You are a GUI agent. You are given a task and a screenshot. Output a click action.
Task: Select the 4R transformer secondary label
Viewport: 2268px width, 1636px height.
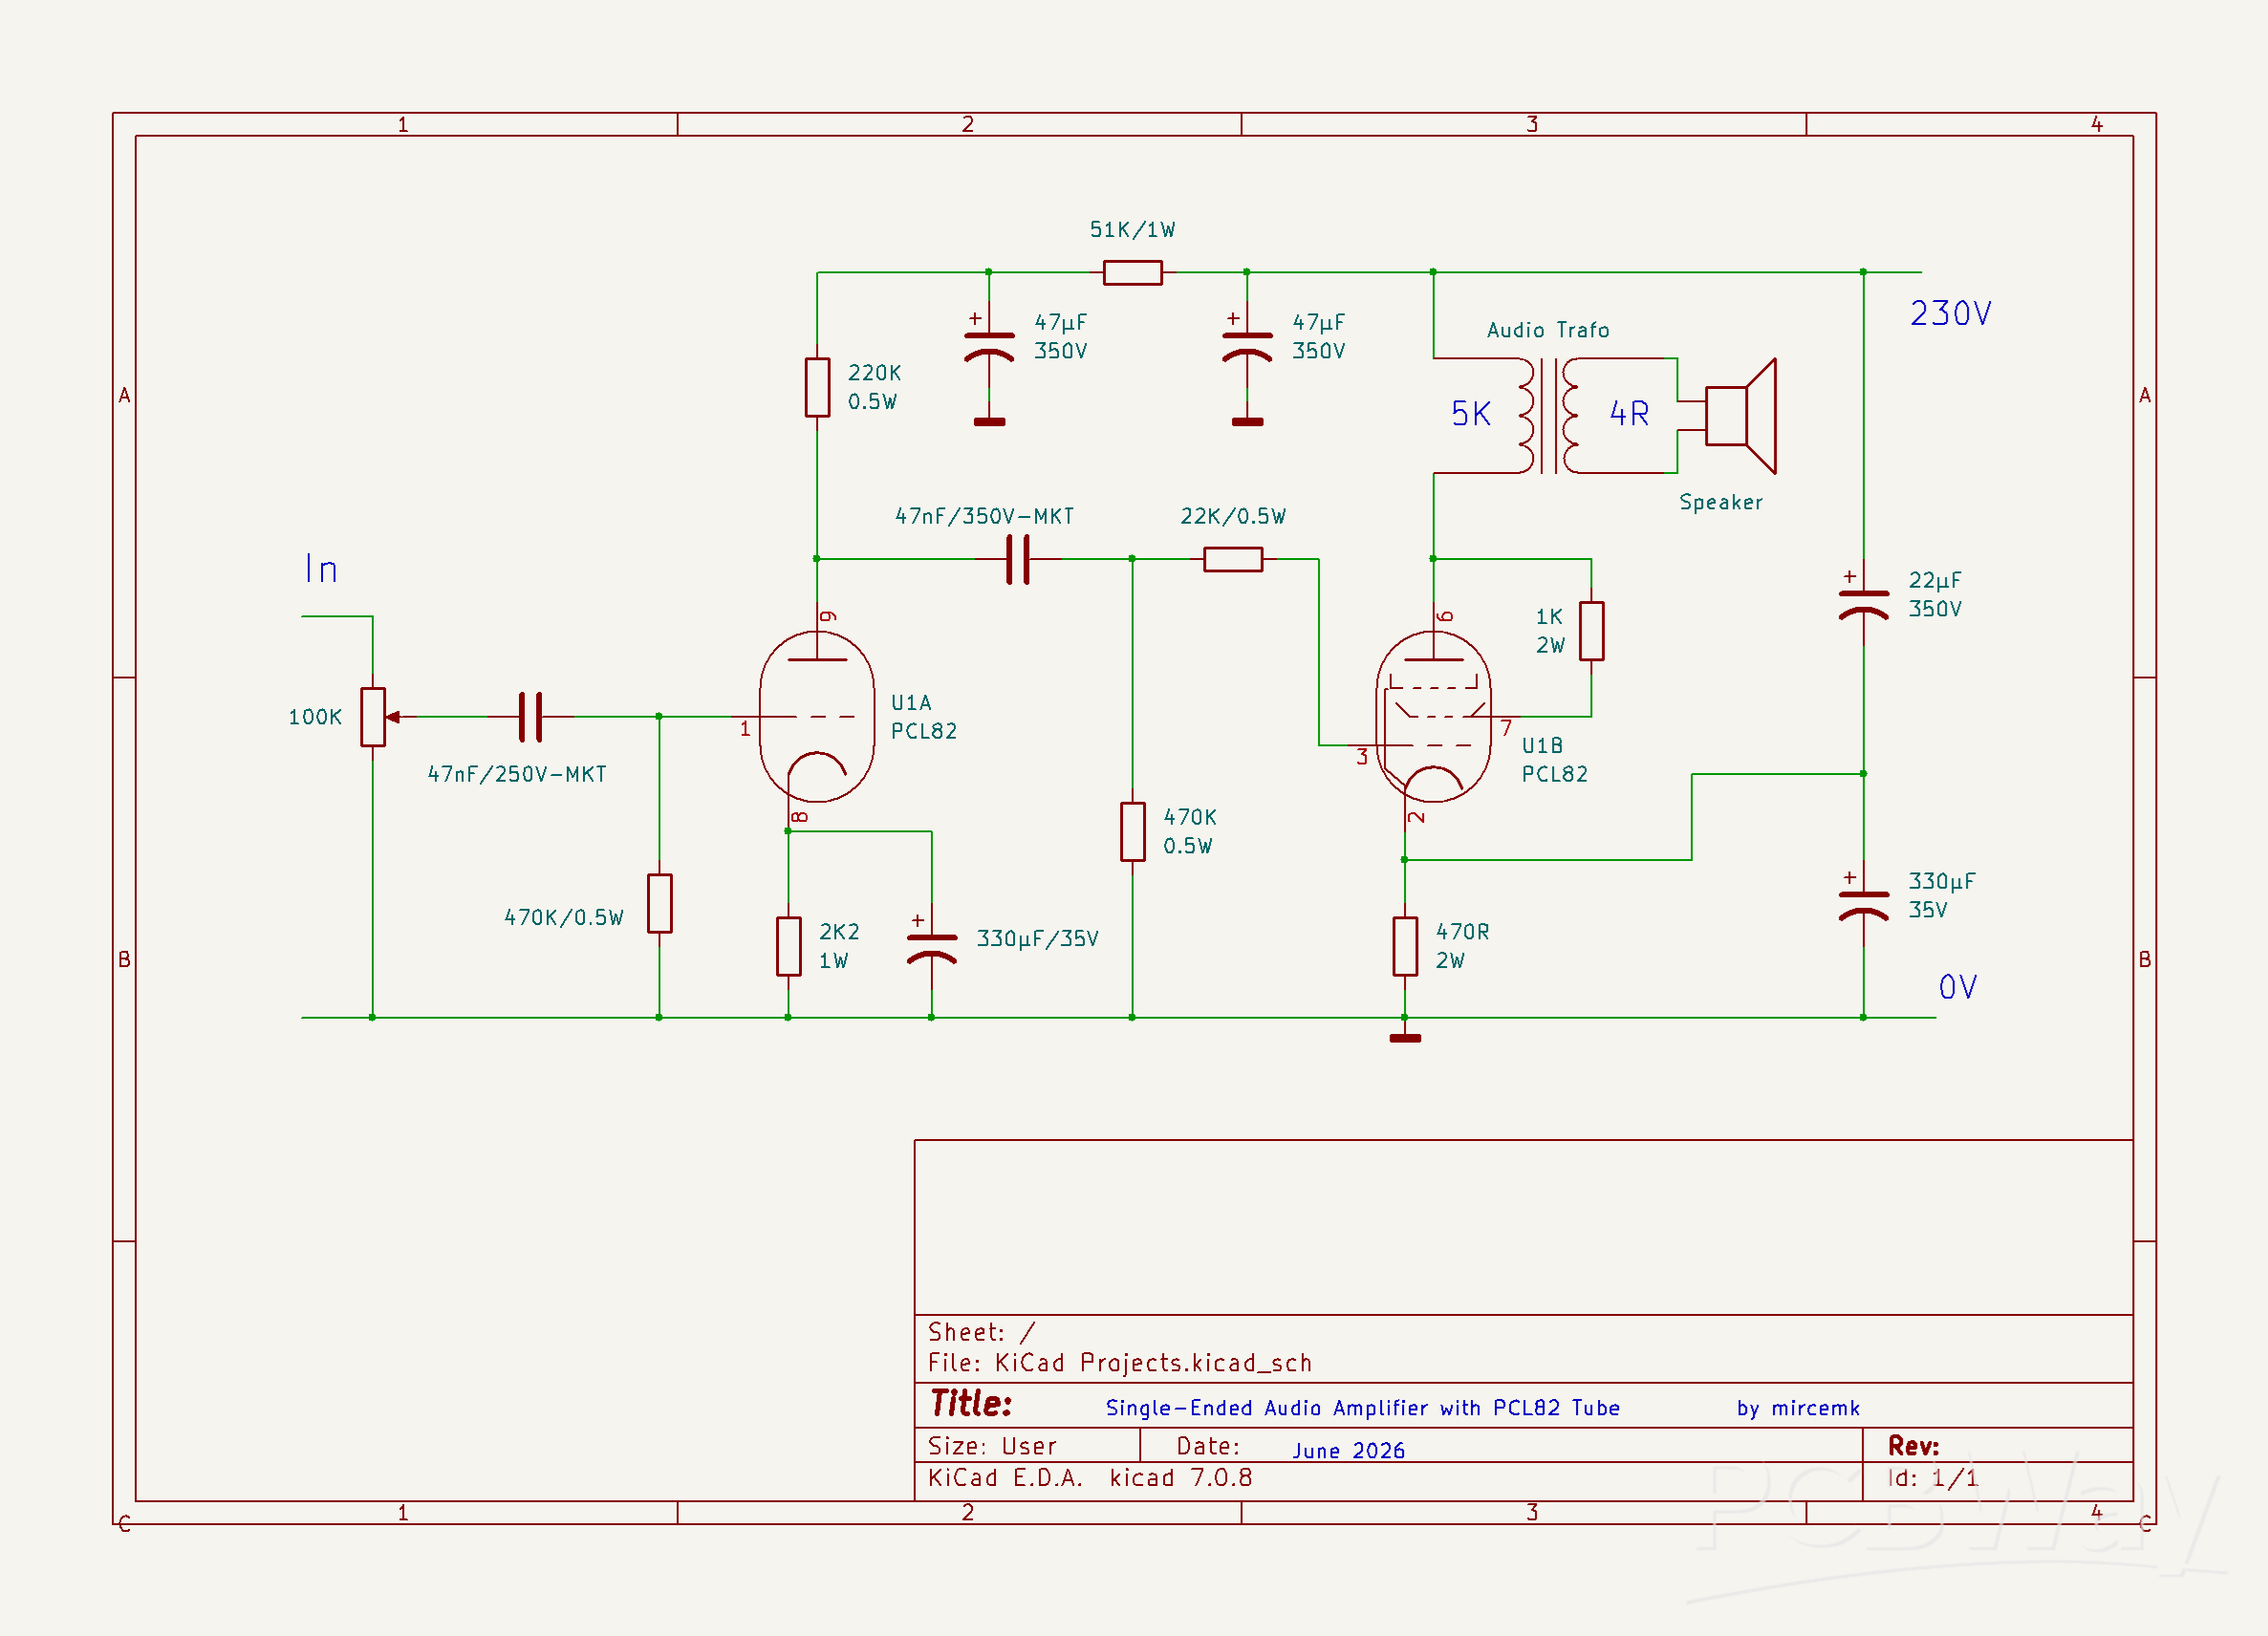pyautogui.click(x=1628, y=414)
